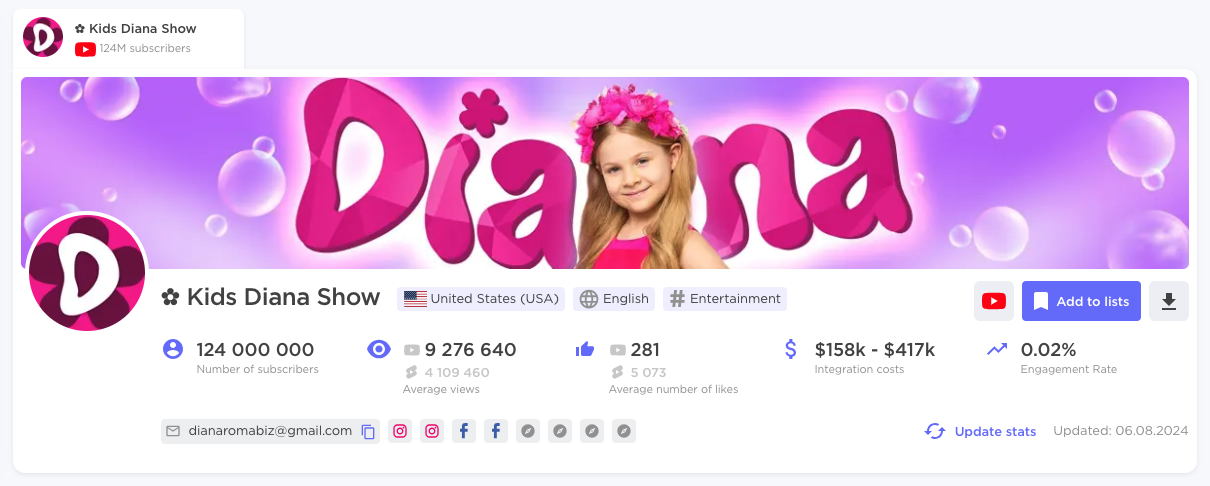Viewport: 1210px width, 486px height.
Task: Open the channel on YouTube via red button
Action: (994, 301)
